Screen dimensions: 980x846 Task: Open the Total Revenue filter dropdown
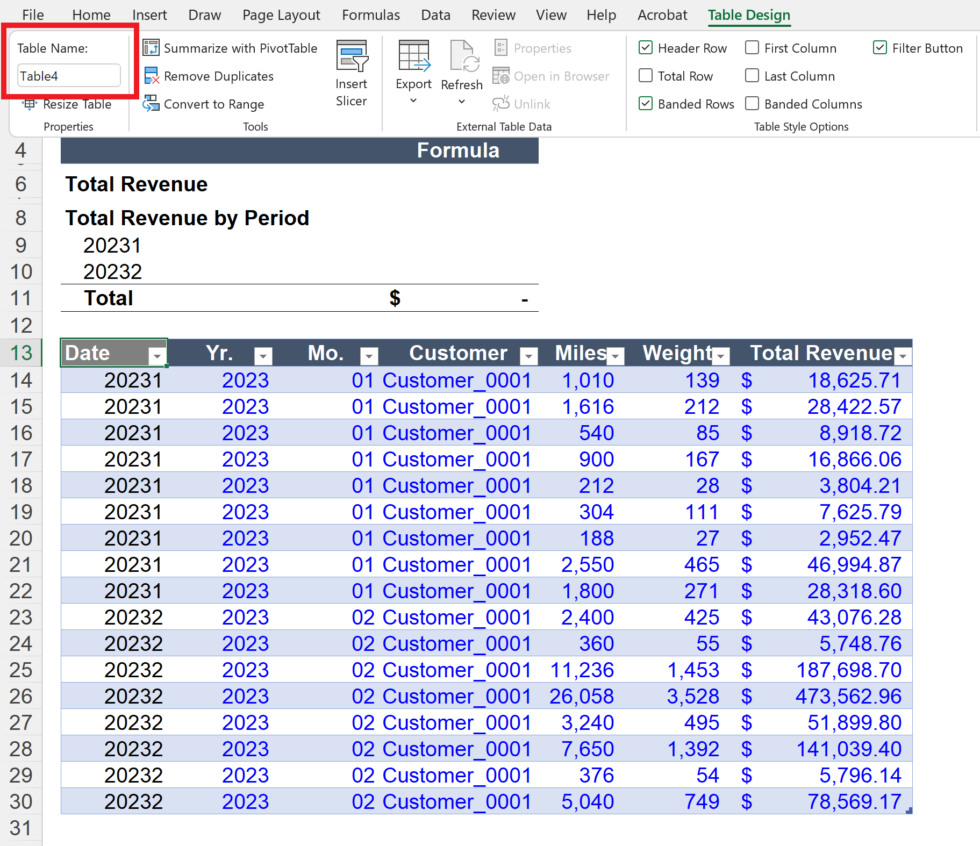coord(903,356)
